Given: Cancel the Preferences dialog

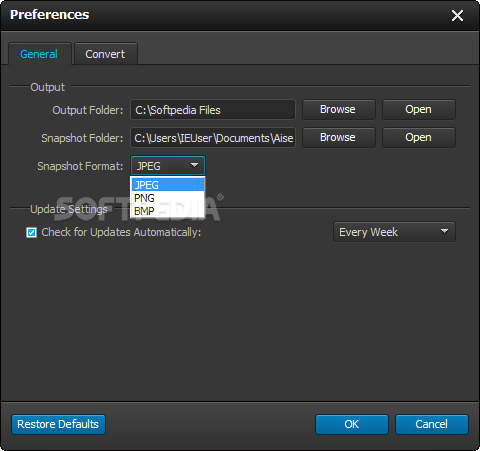Looking at the screenshot, I should click(x=432, y=424).
